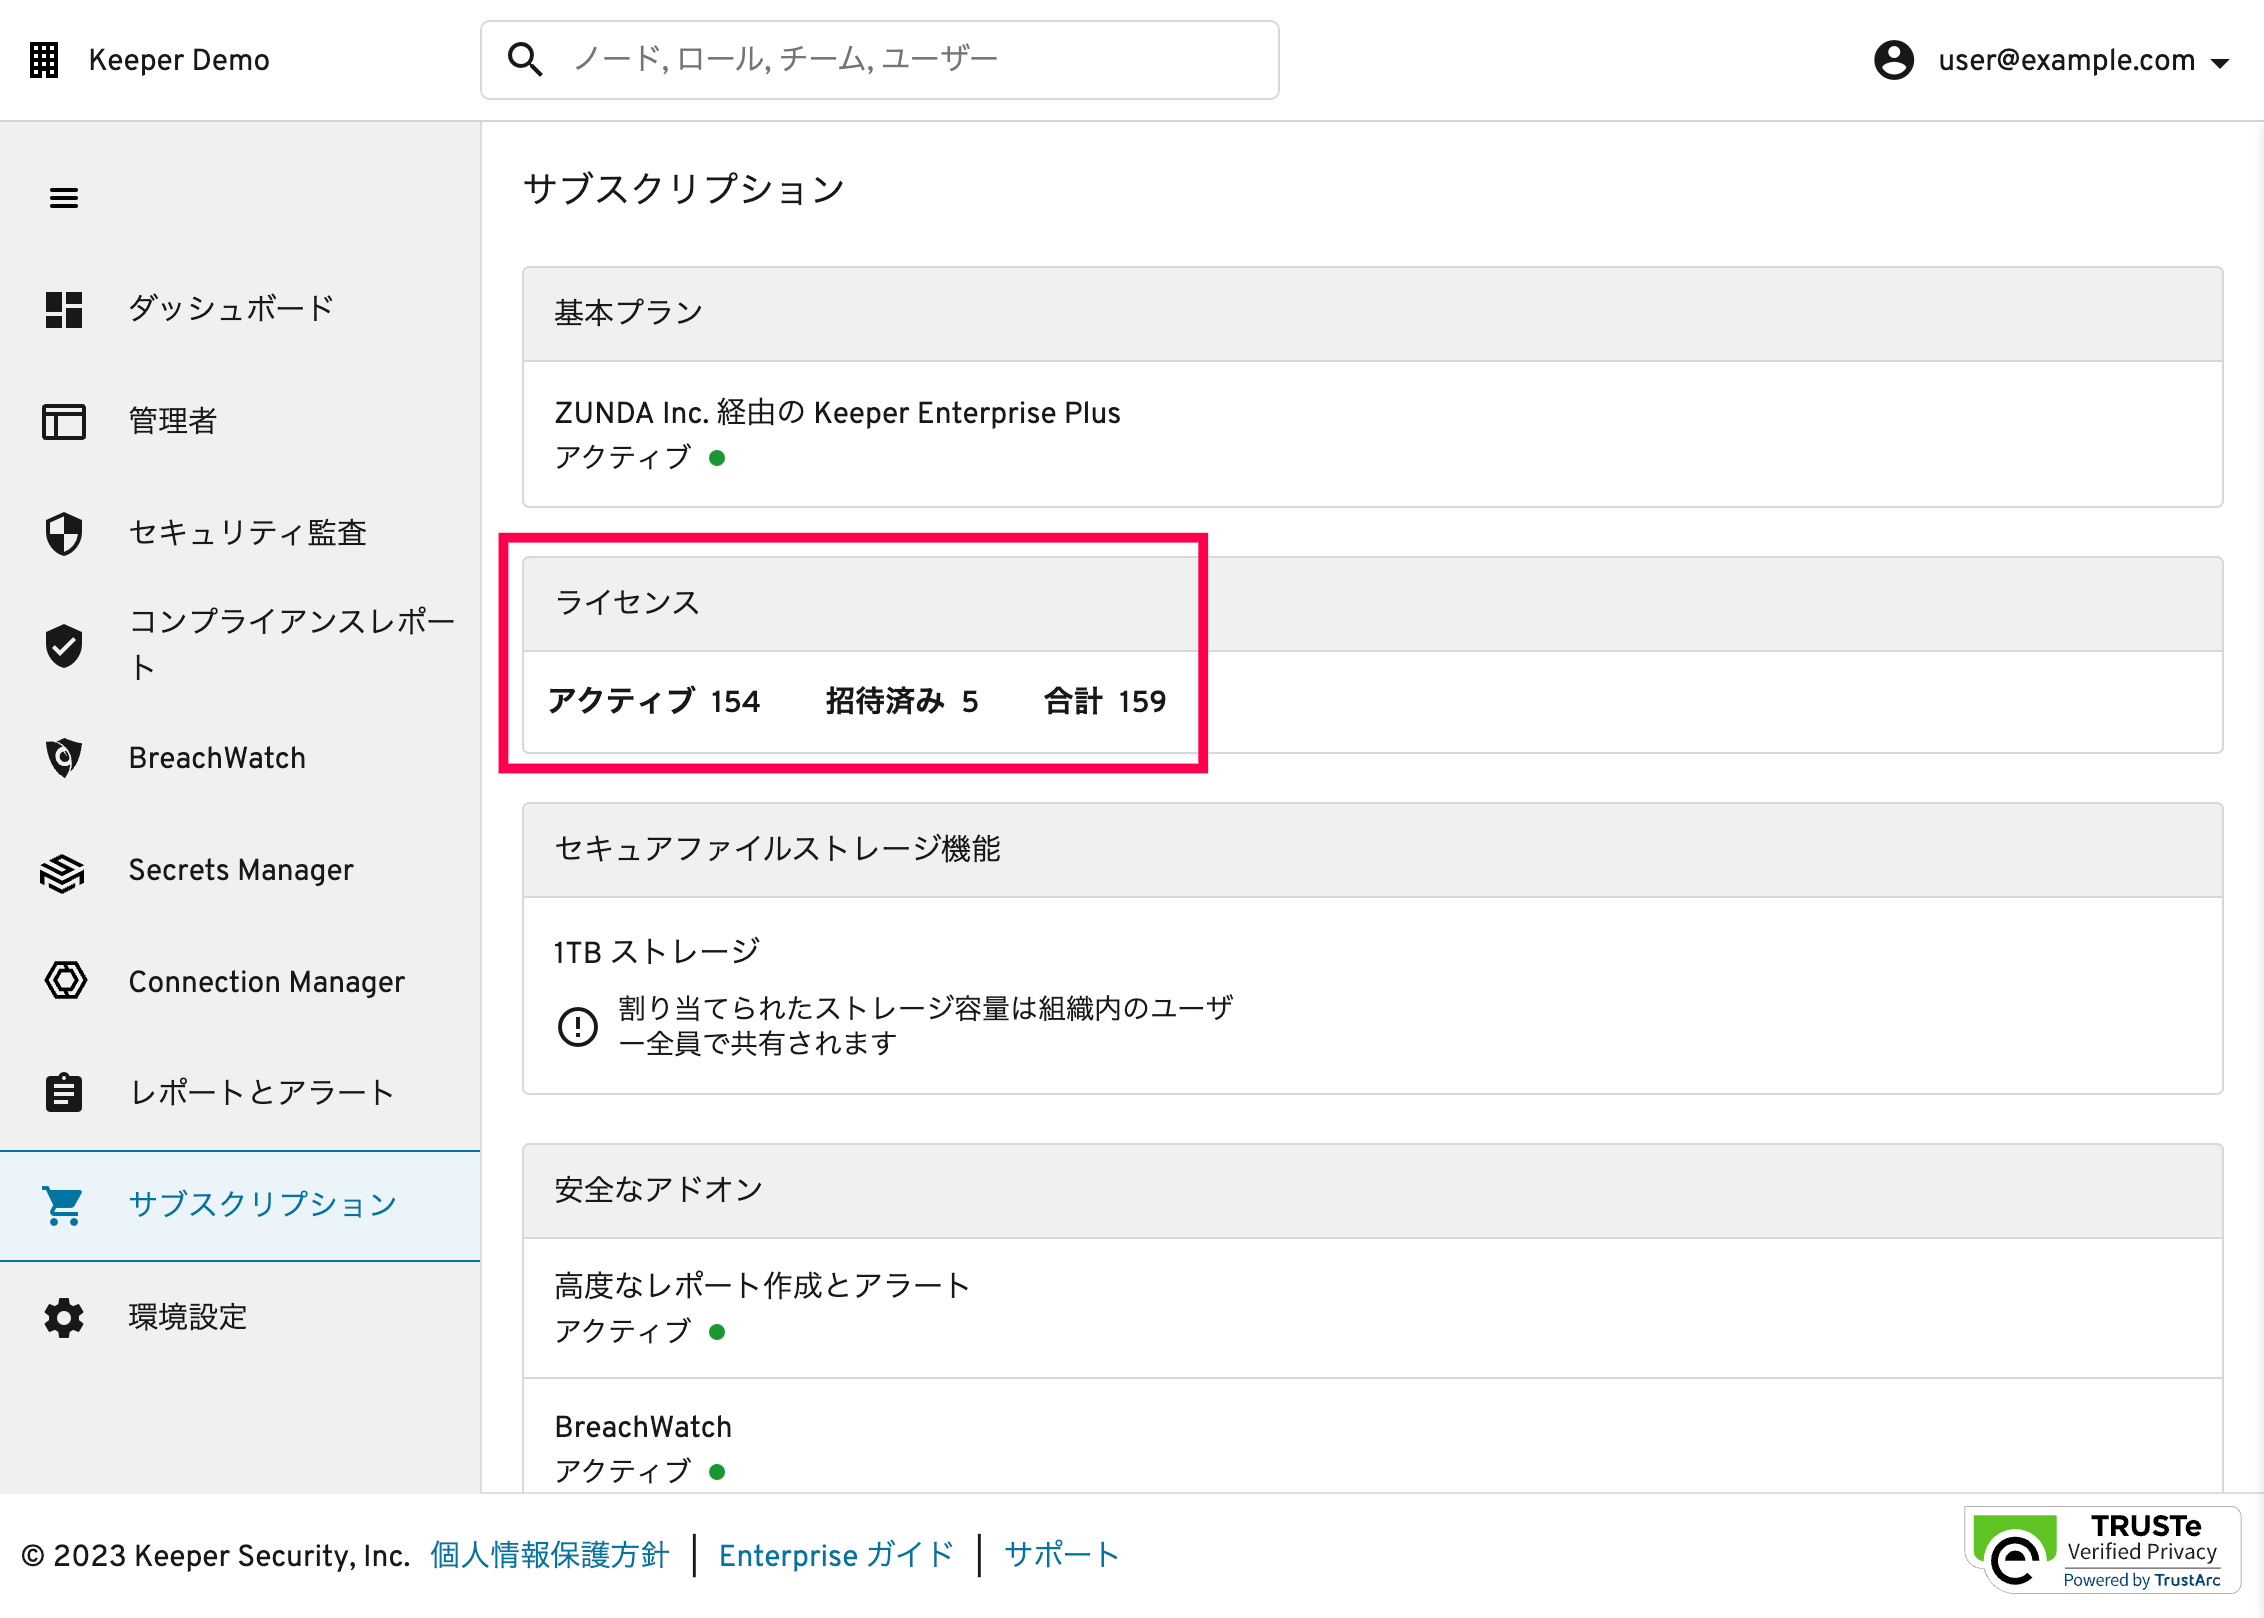Click the dashboard tiles icon
Image resolution: width=2264 pixels, height=1618 pixels.
point(64,310)
